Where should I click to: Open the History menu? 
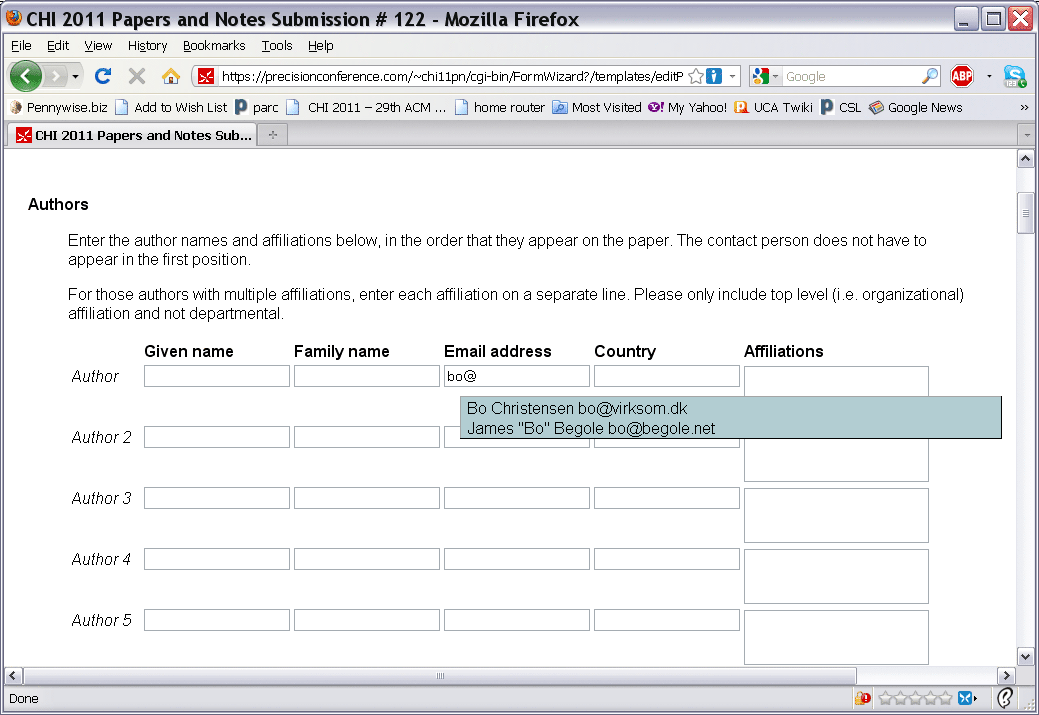147,46
